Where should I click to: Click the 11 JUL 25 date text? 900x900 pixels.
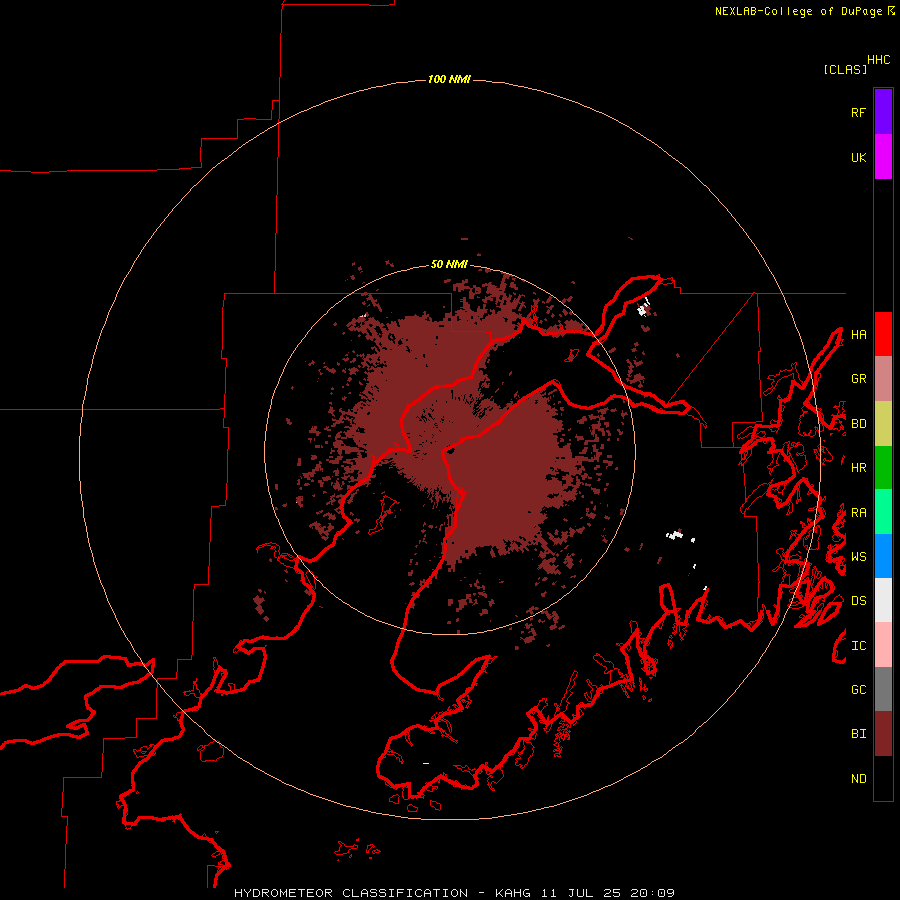pos(581,893)
